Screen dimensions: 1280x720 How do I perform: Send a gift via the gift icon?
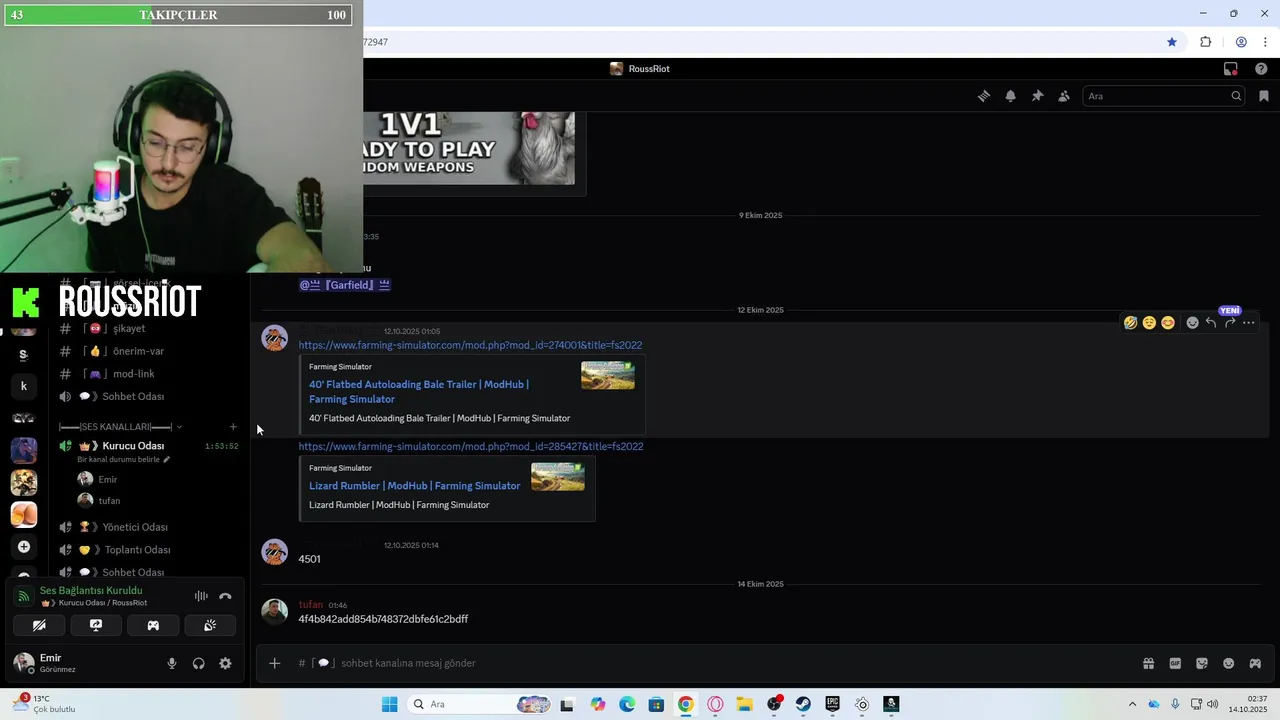click(1149, 663)
